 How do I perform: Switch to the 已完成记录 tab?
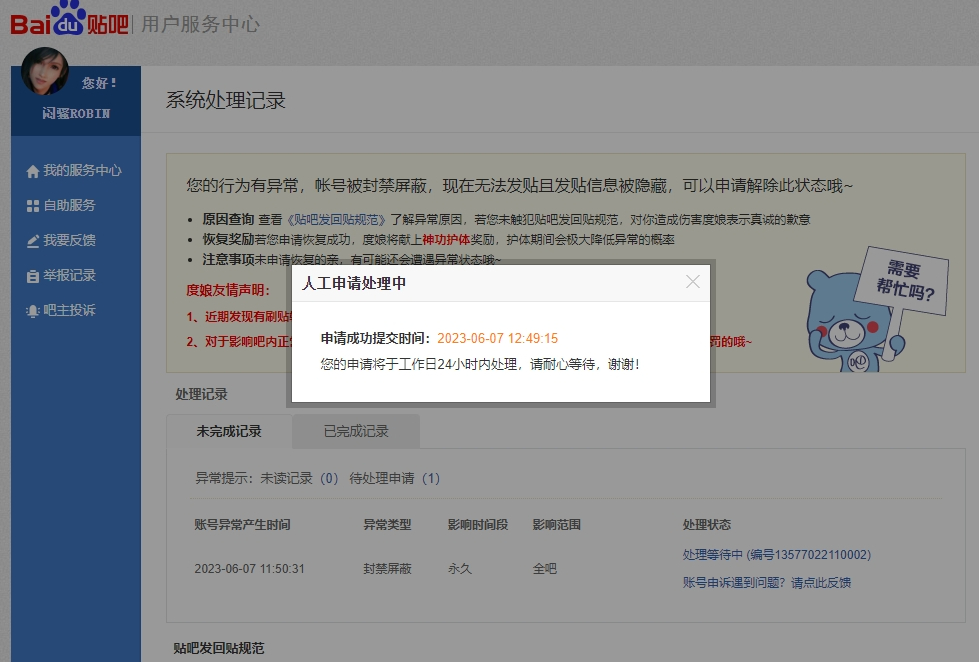356,432
